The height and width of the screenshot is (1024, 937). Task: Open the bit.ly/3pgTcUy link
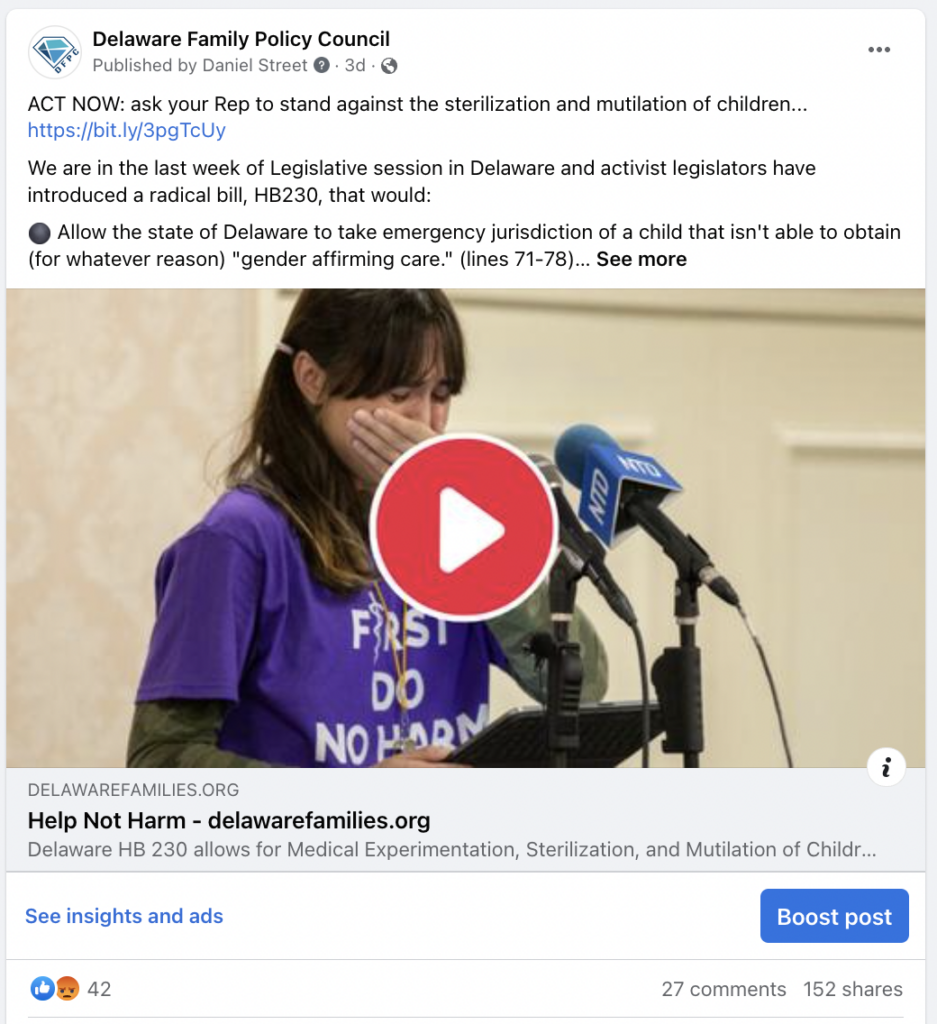[x=127, y=131]
